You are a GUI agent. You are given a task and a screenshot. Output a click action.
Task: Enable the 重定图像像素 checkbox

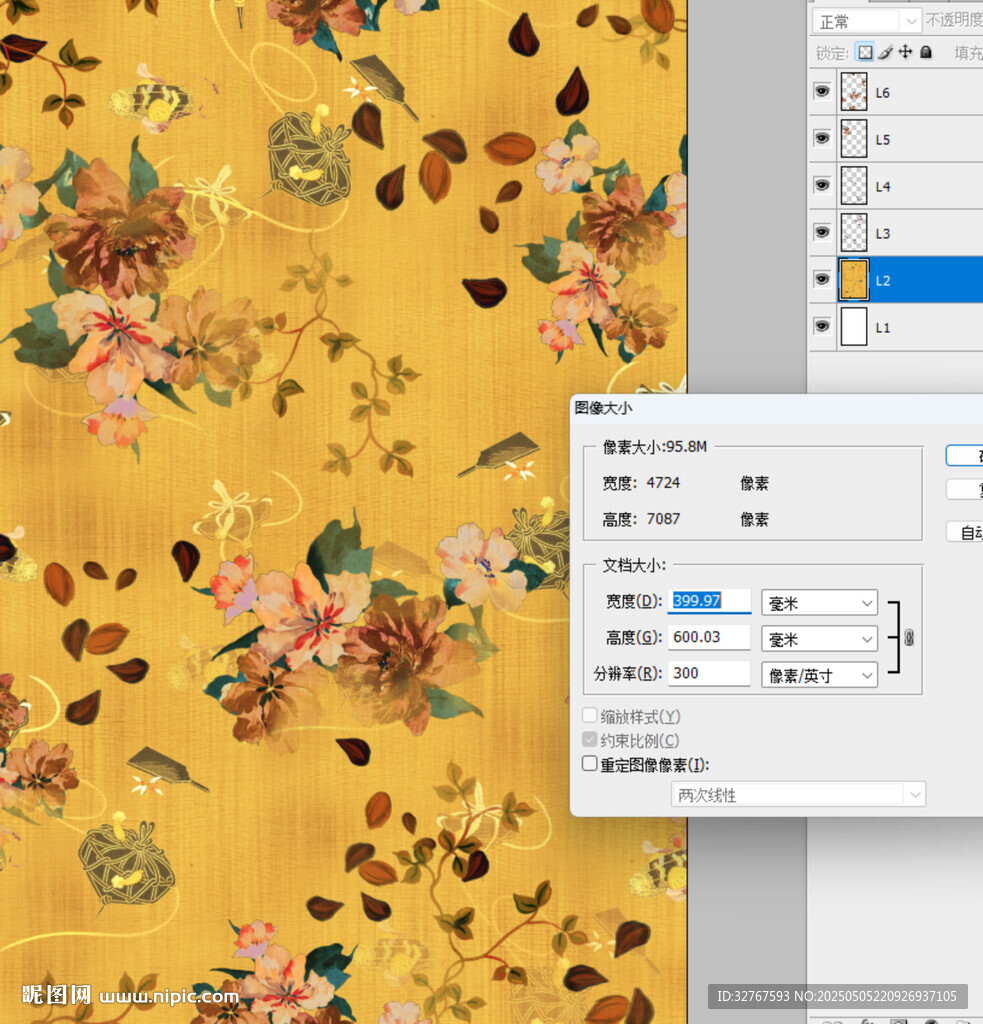tap(589, 763)
